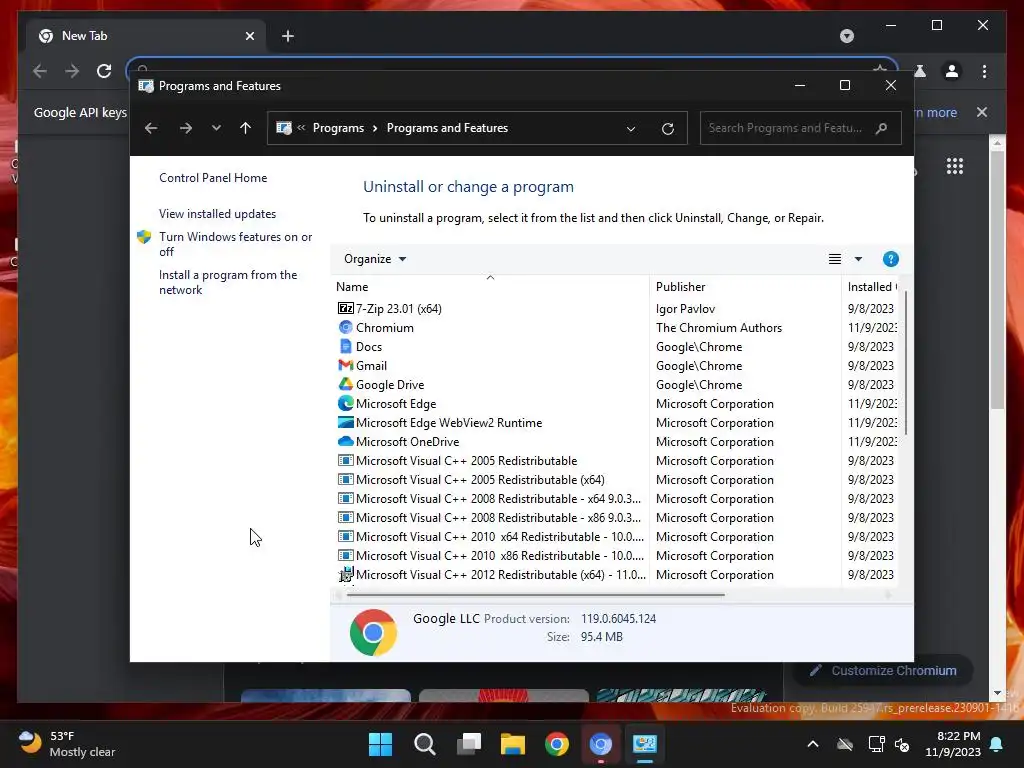The height and width of the screenshot is (768, 1024).
Task: Open Task View from the taskbar
Action: [x=469, y=744]
